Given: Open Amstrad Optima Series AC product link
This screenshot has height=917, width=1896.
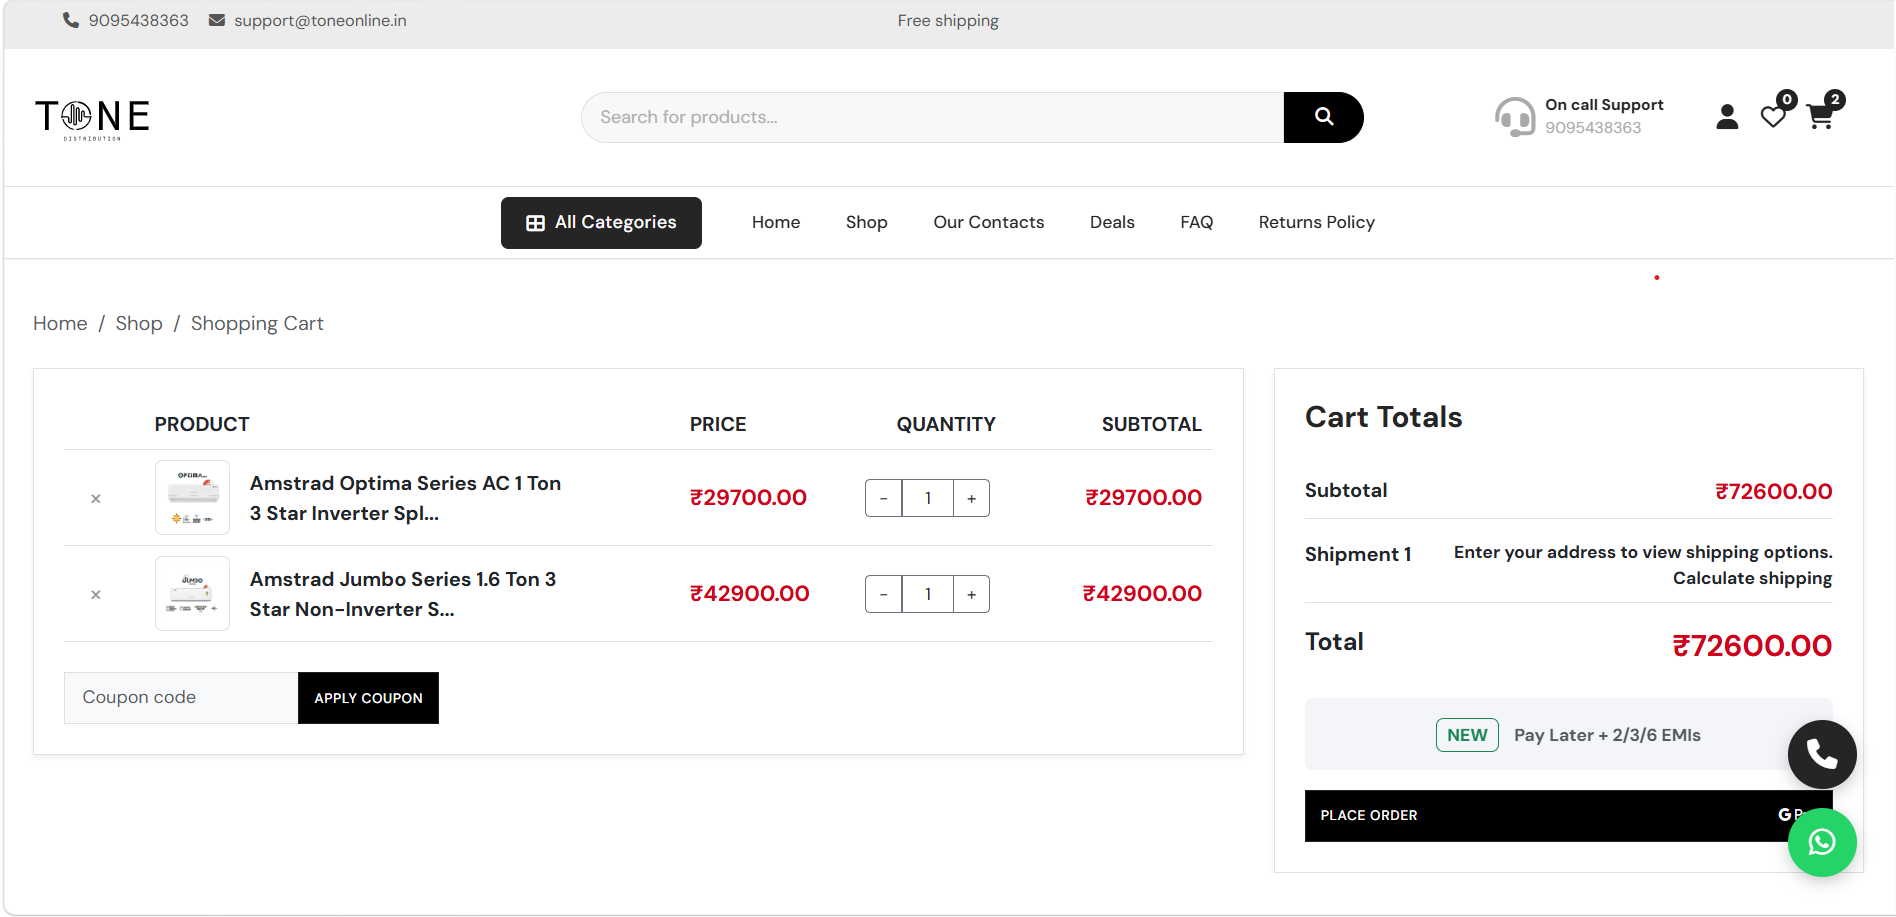Looking at the screenshot, I should pyautogui.click(x=405, y=498).
